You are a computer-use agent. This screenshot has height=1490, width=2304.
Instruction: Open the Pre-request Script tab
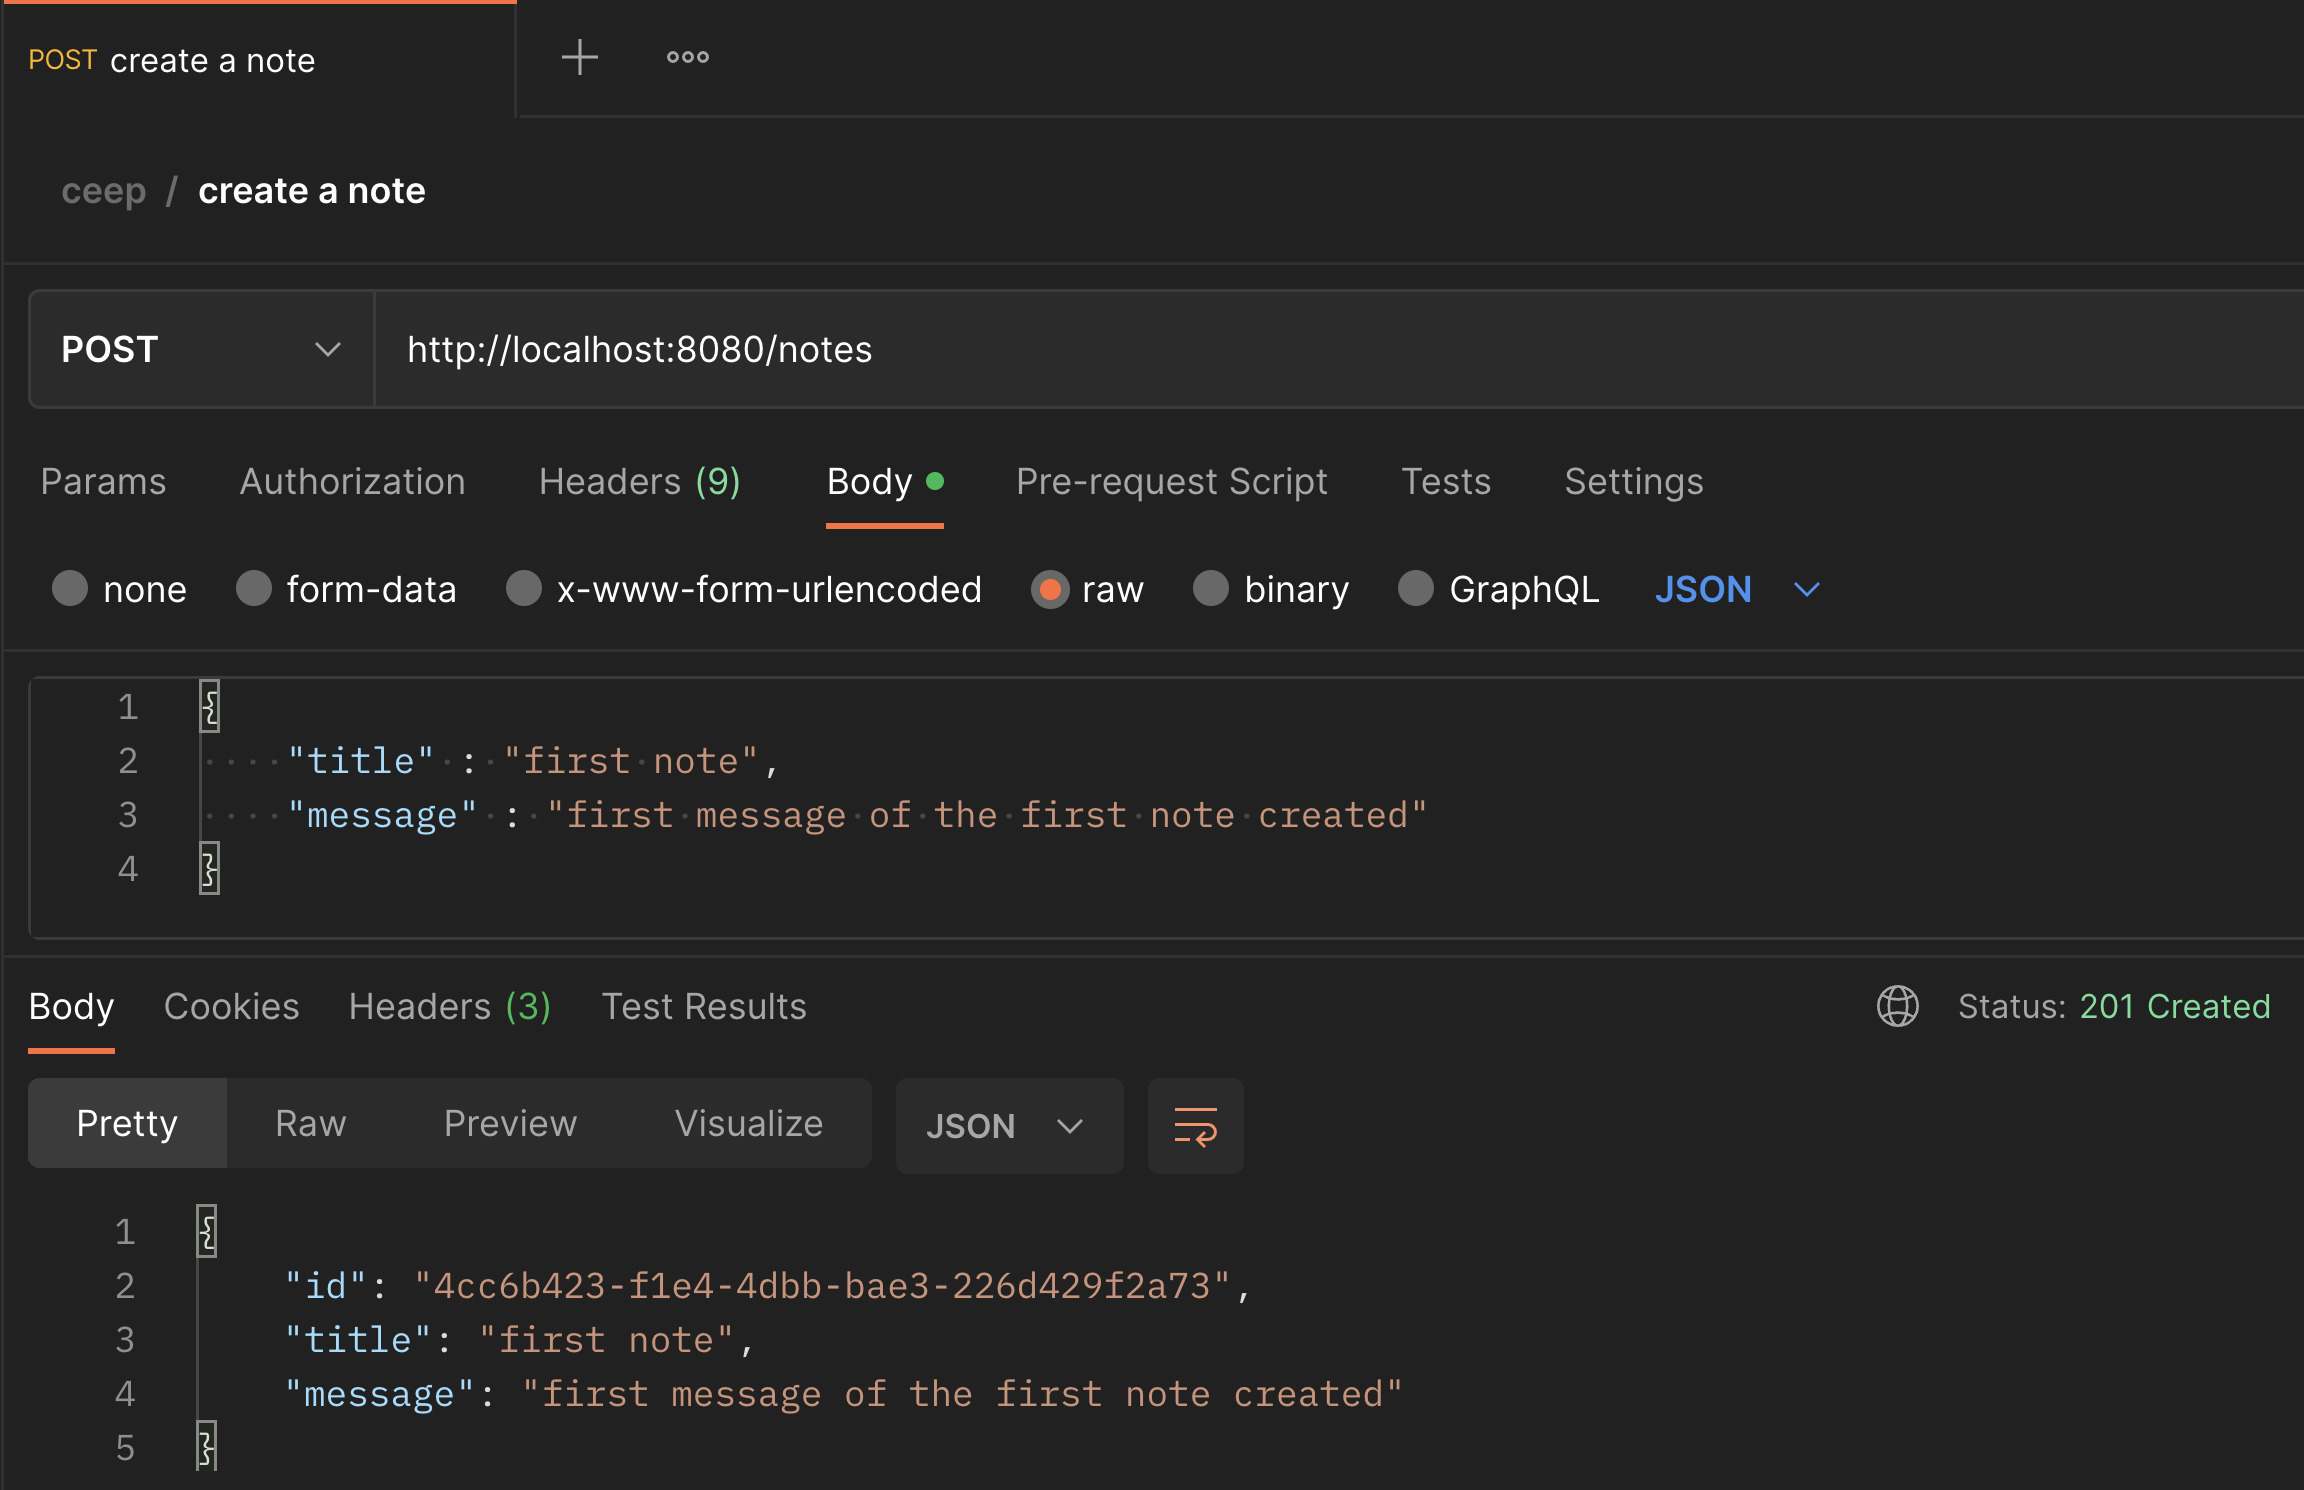[x=1172, y=480]
